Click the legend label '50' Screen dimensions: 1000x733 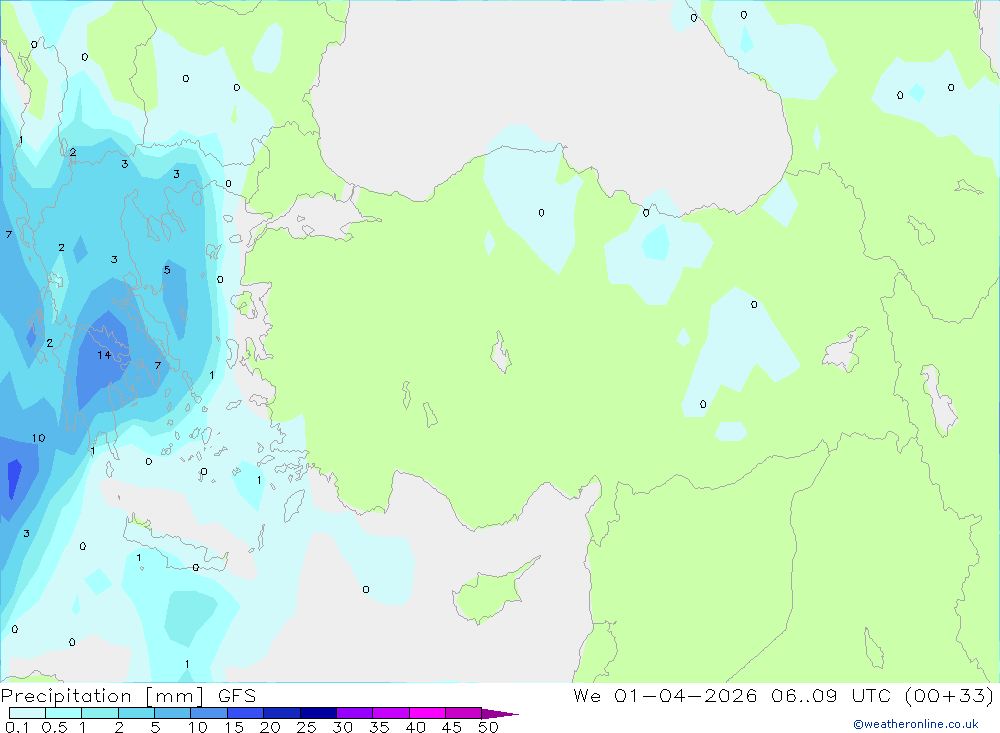[488, 727]
